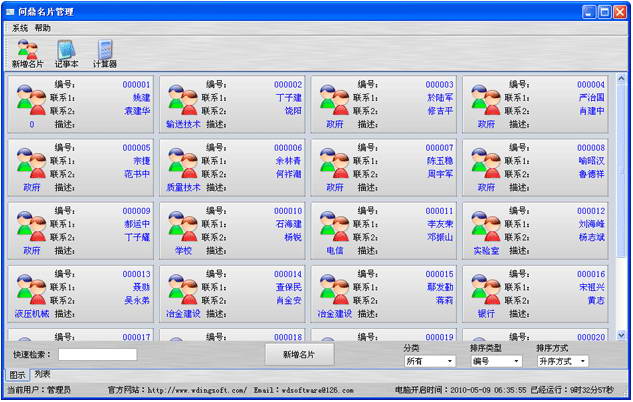Click the vertical scrollbar thumb

point(621,170)
